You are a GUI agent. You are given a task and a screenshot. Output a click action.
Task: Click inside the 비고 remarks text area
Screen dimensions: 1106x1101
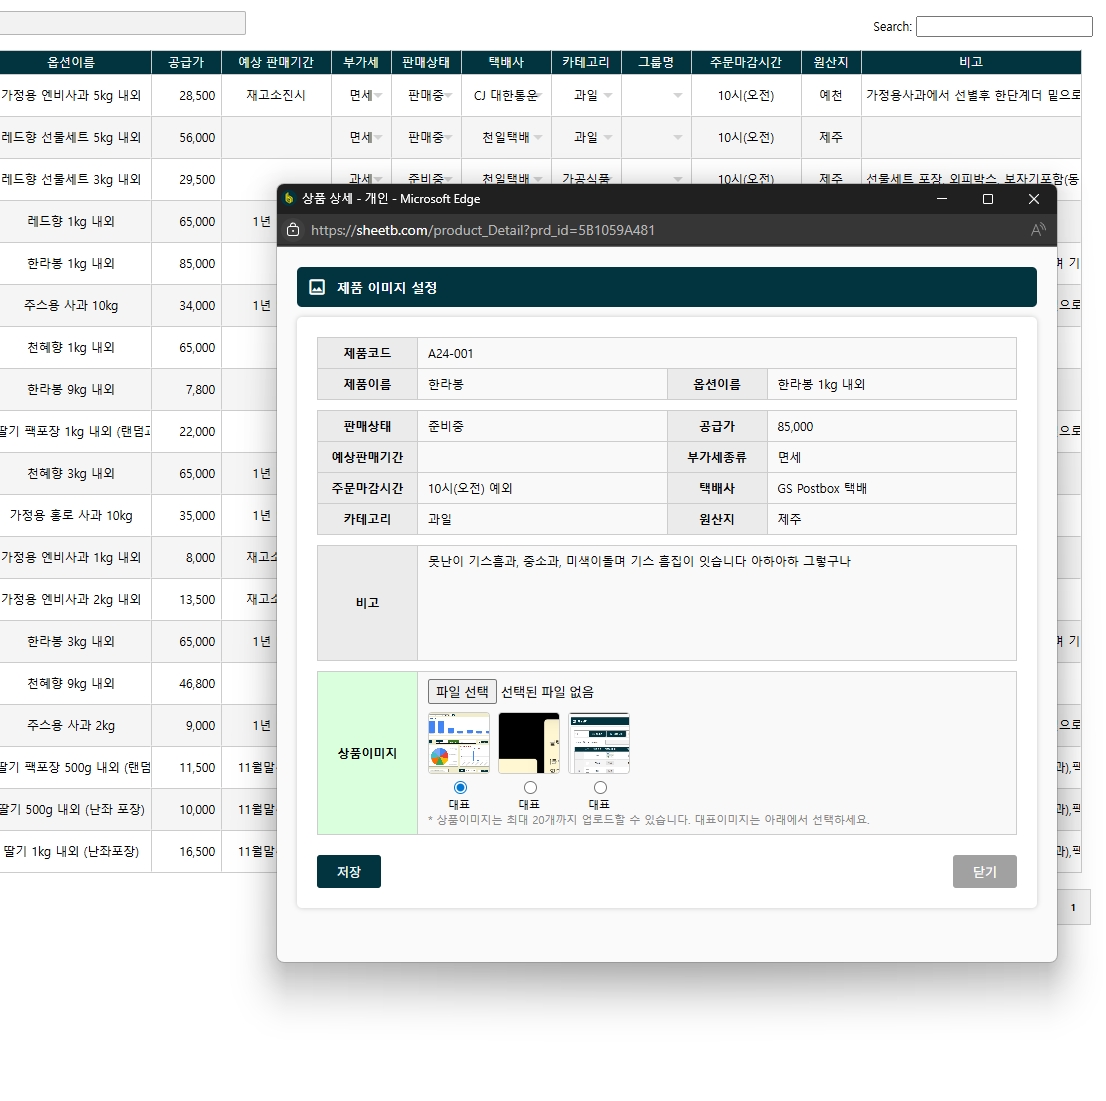click(717, 602)
